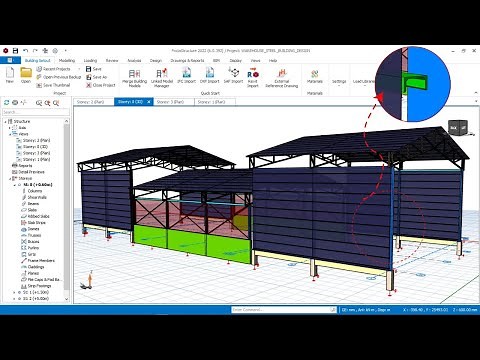Collapse the Storeys node in the tree
480x360 pixels.
click(10, 178)
